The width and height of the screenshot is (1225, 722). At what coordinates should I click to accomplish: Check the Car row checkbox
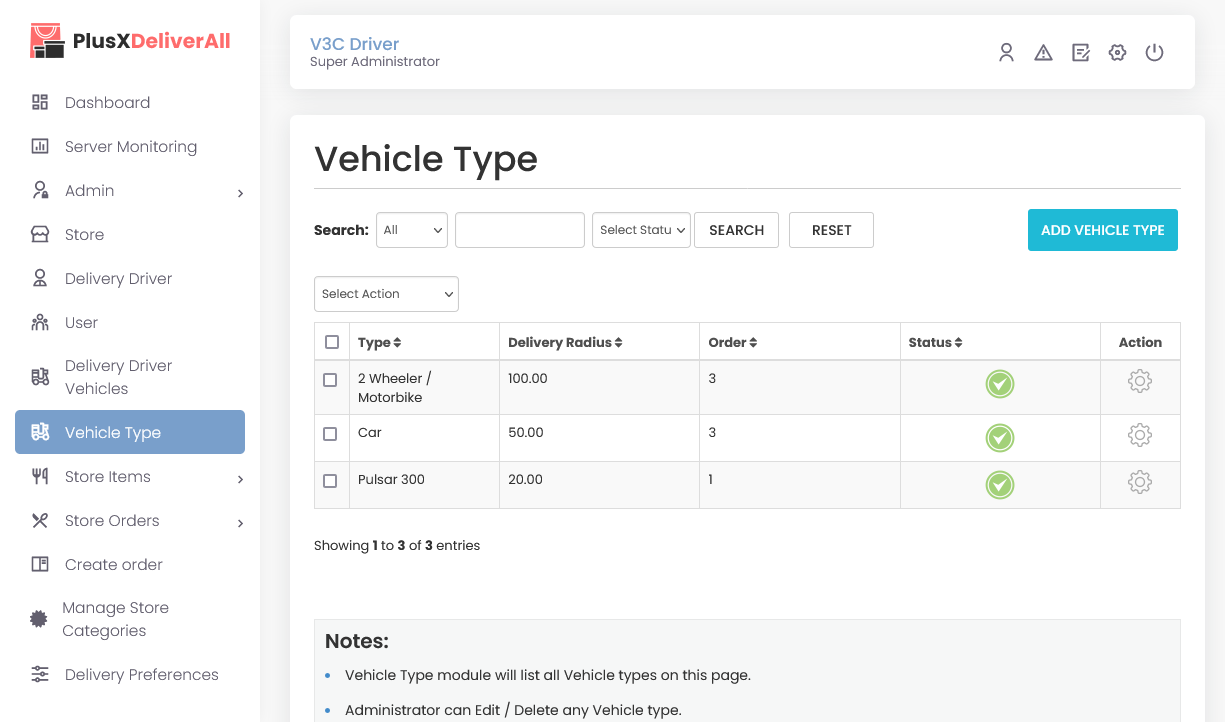click(x=330, y=434)
